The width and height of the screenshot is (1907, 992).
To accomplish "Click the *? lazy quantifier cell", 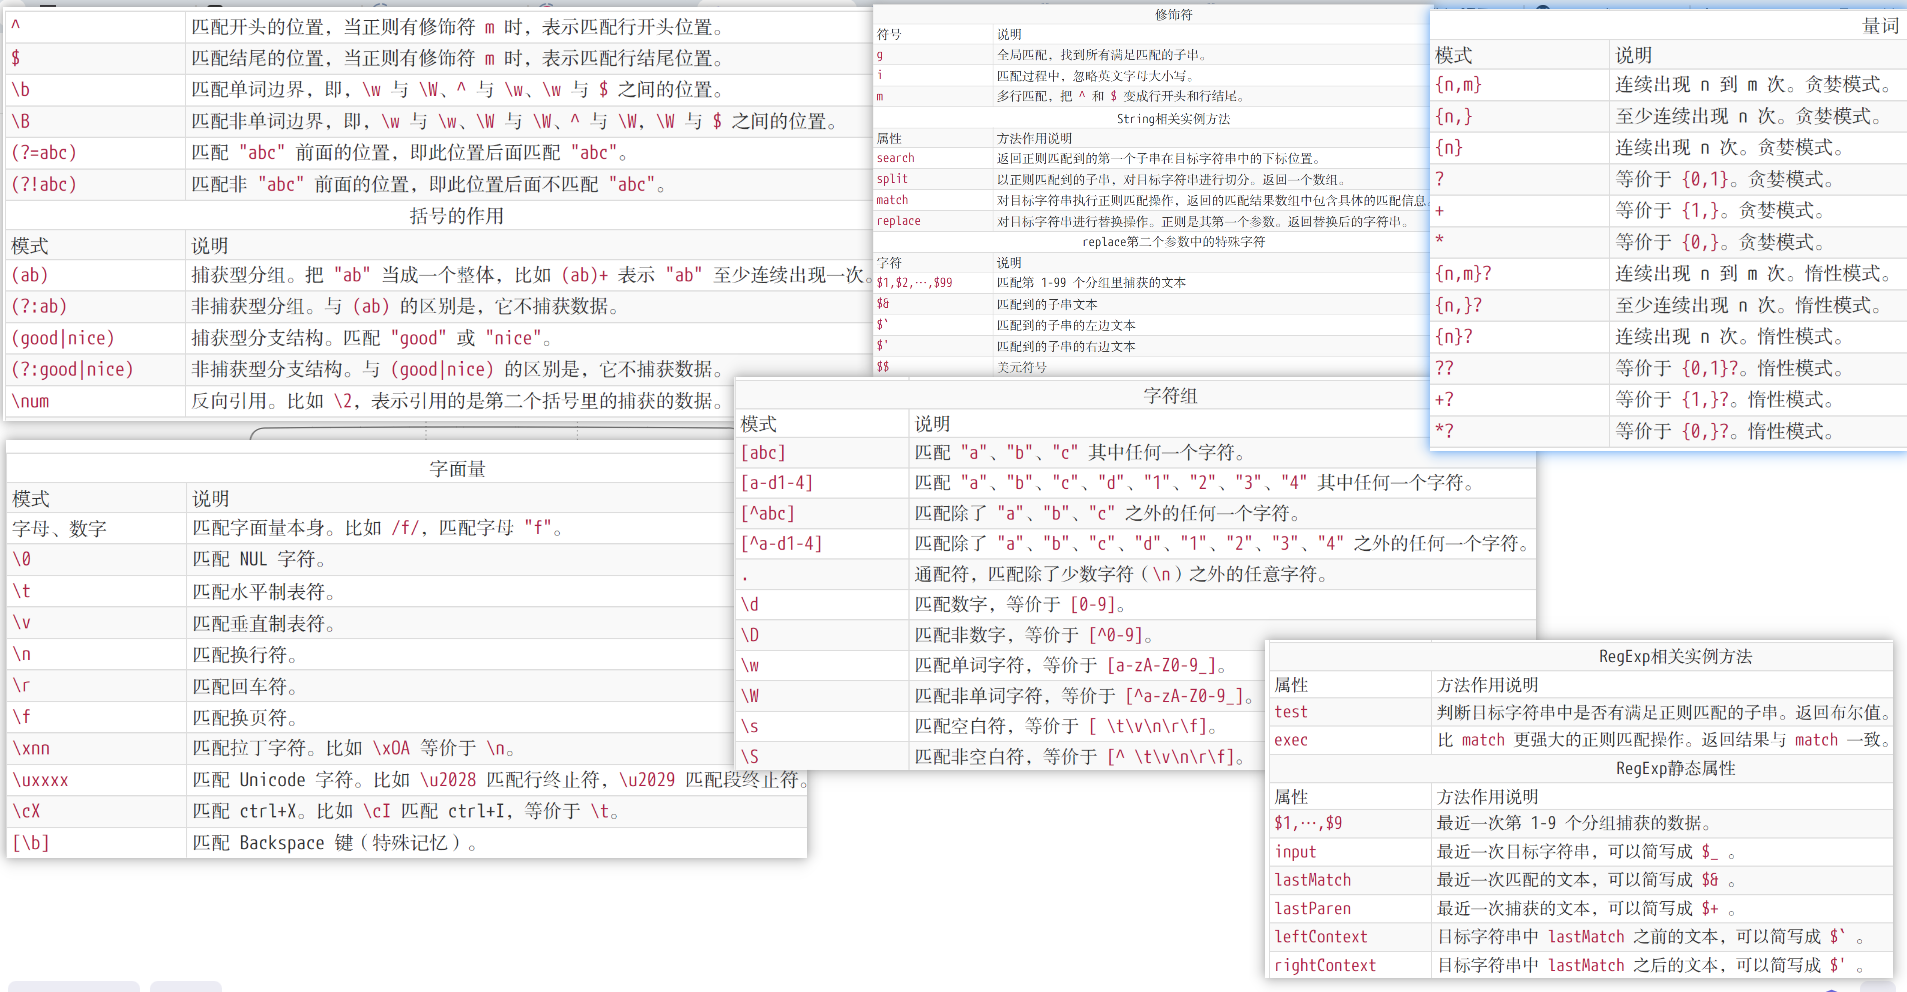I will tap(1445, 432).
